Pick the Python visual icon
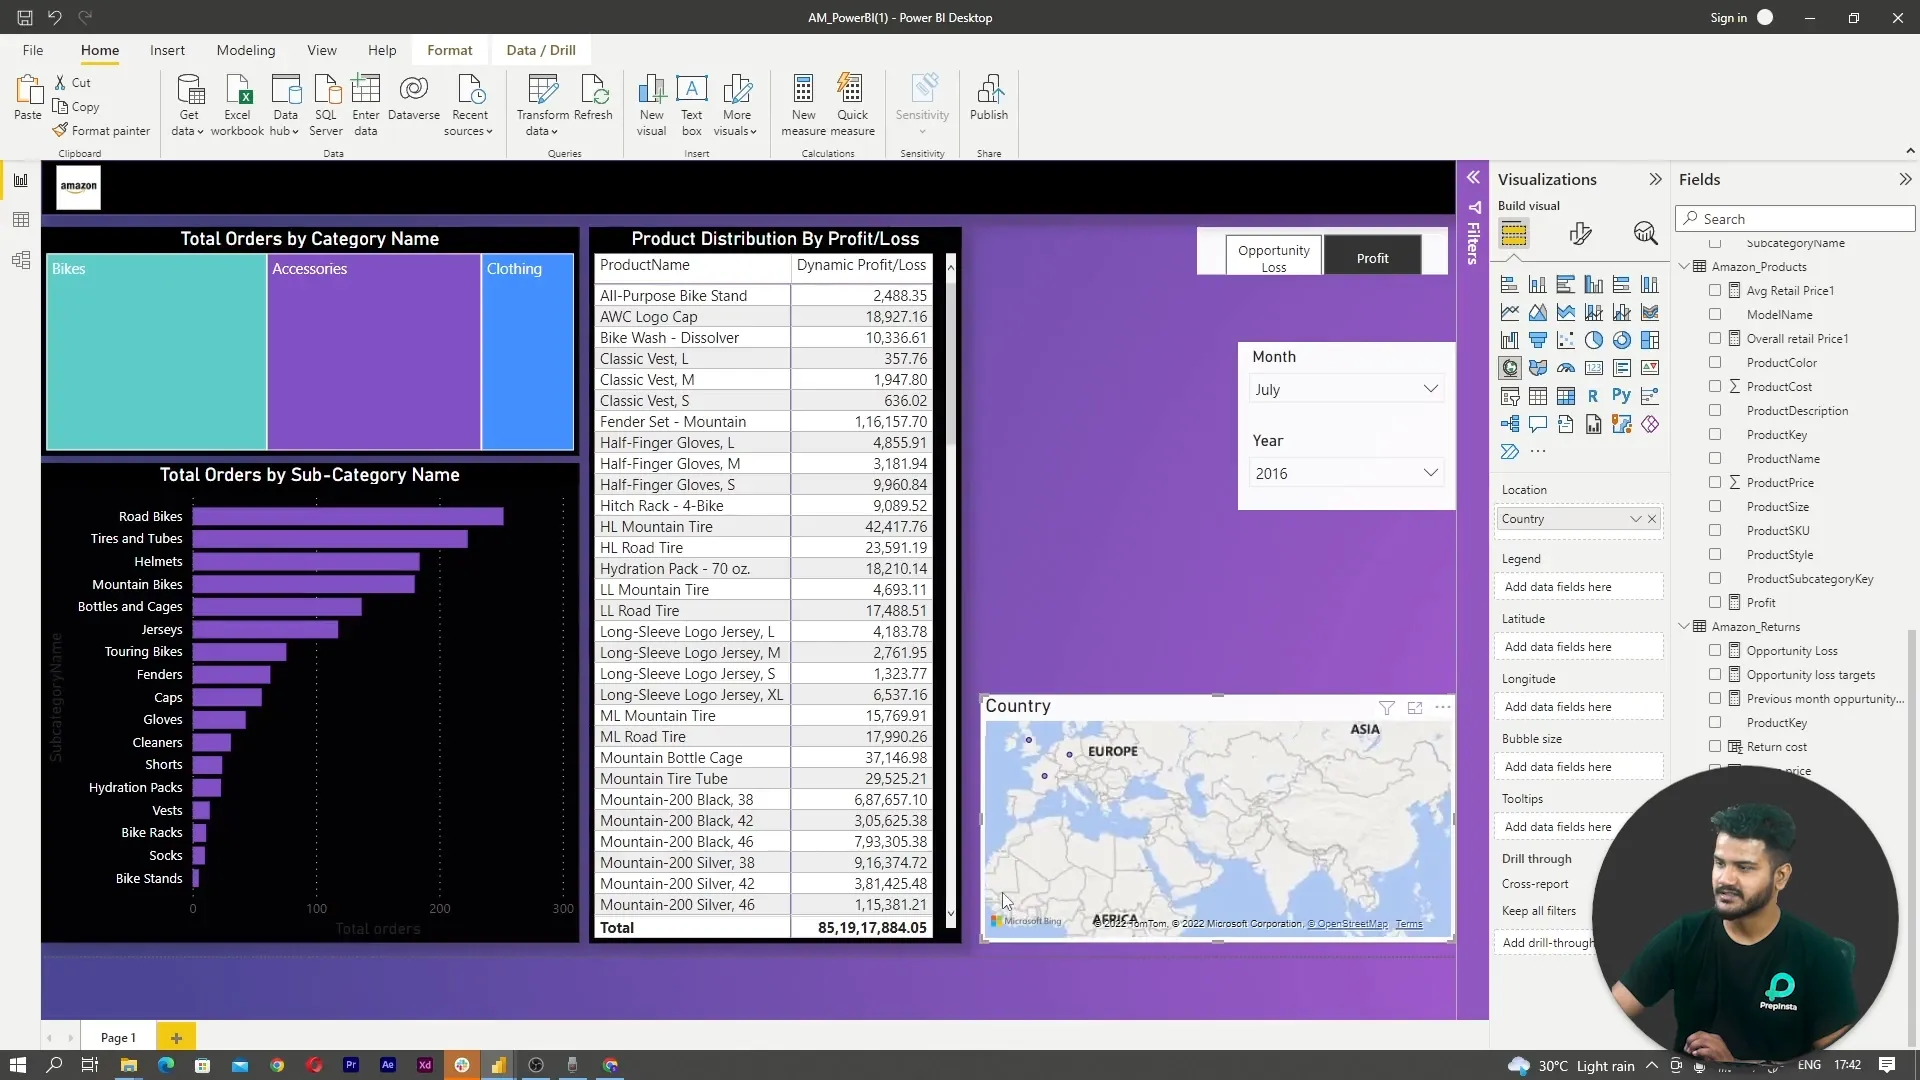The height and width of the screenshot is (1080, 1920). point(1621,396)
